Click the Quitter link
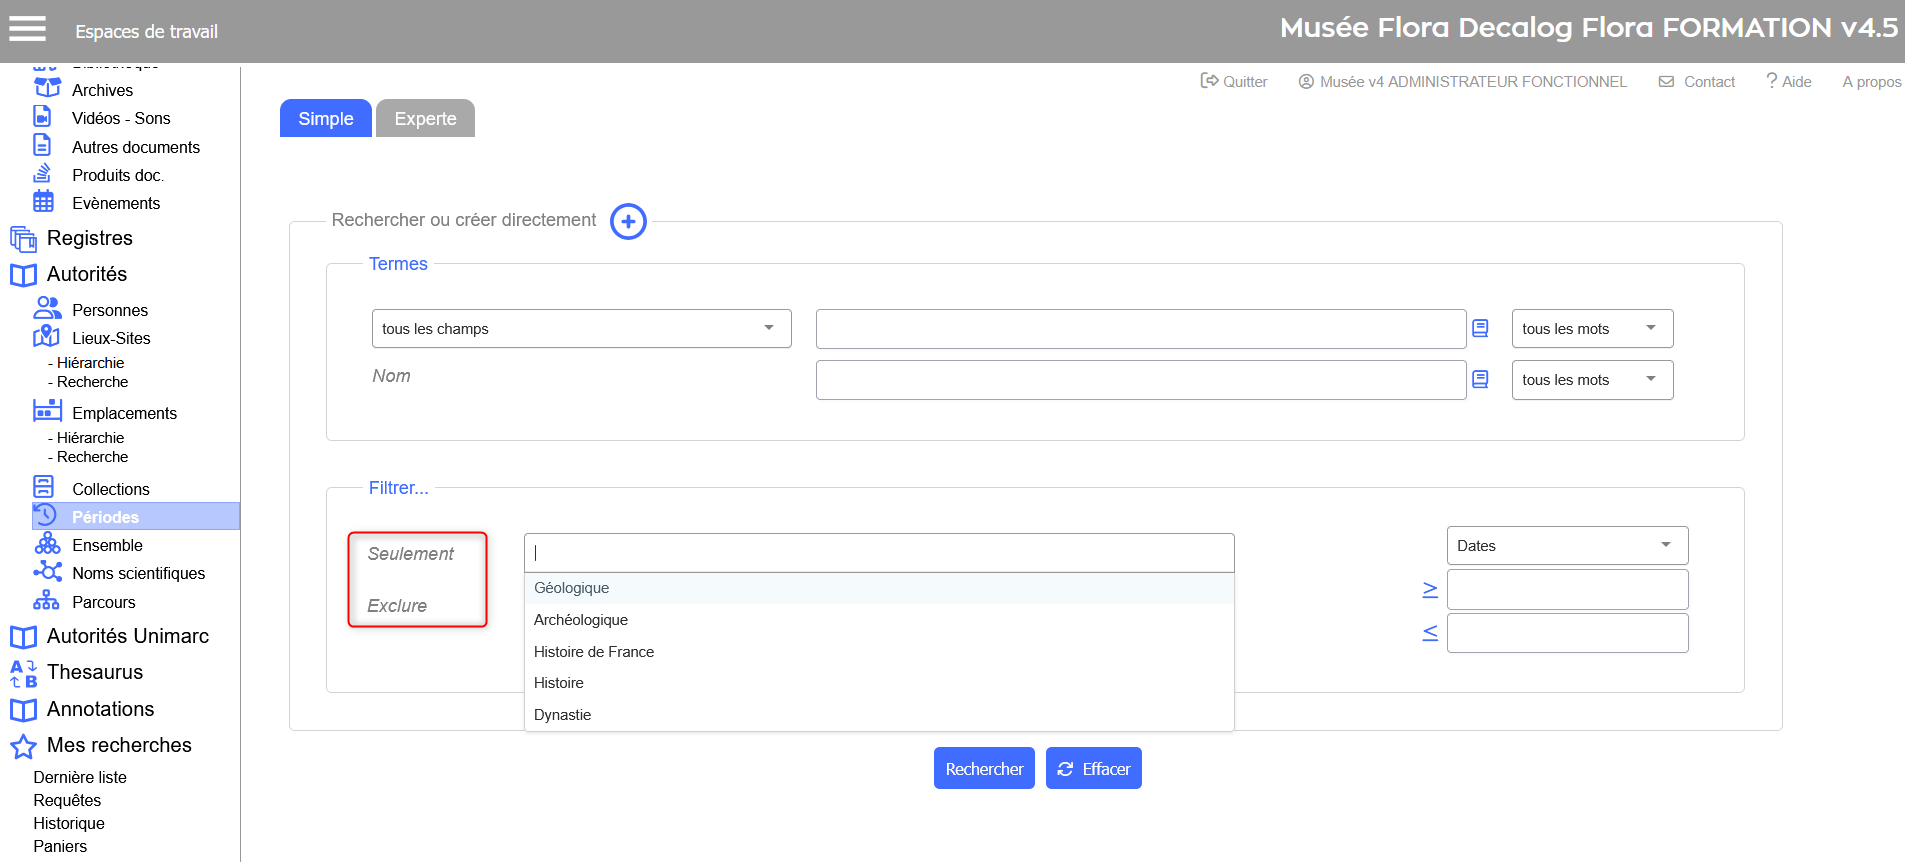Viewport: 1905px width, 862px height. (1234, 82)
